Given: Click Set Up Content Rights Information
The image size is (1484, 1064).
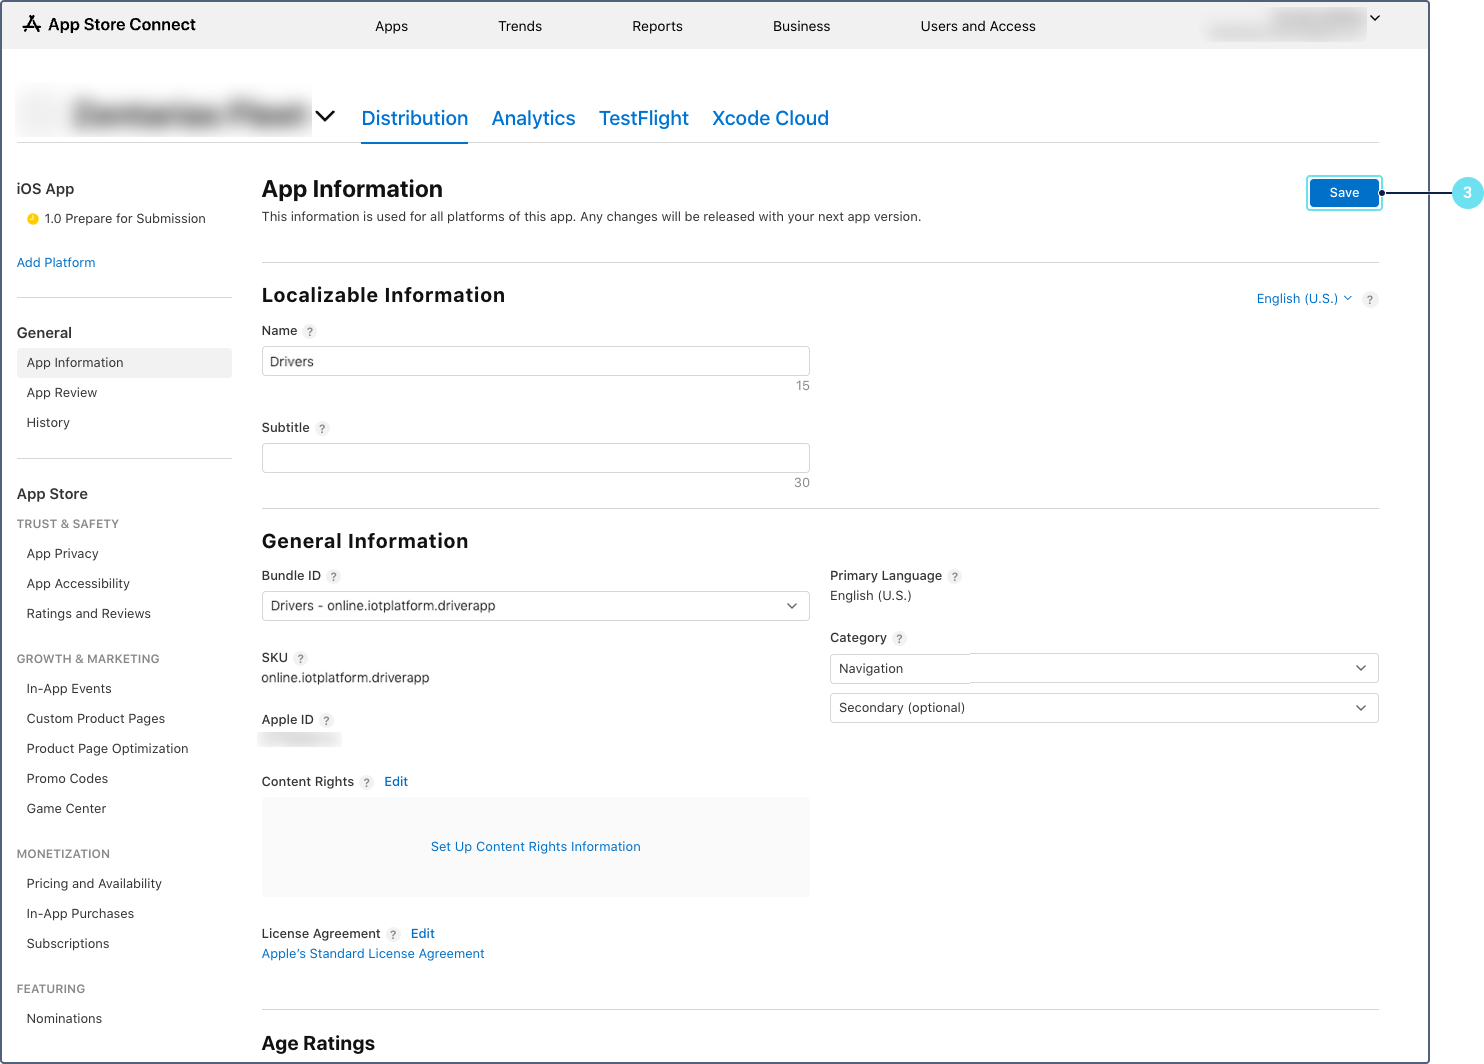Looking at the screenshot, I should click(x=536, y=847).
